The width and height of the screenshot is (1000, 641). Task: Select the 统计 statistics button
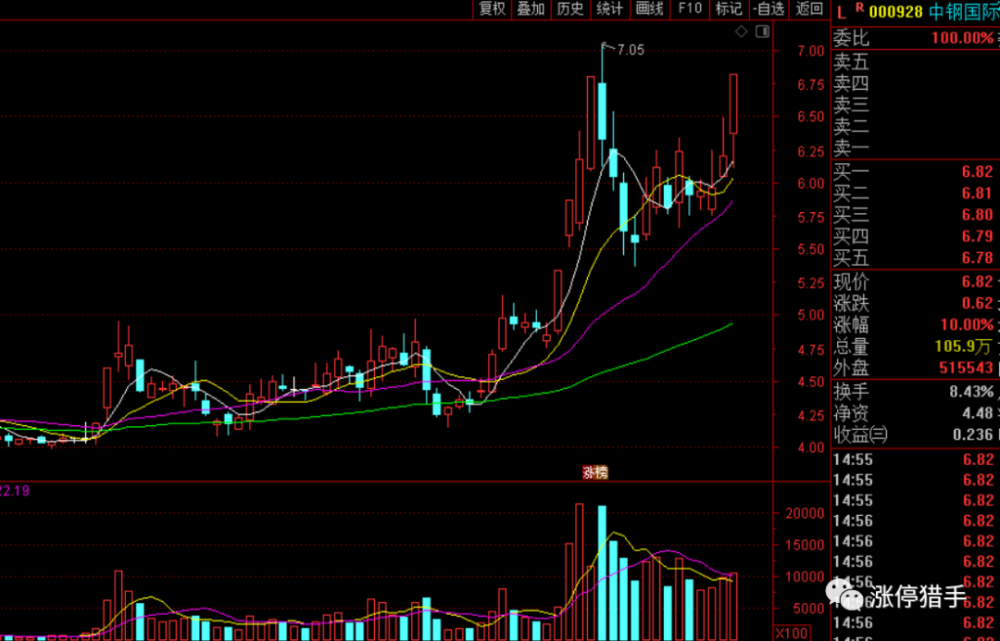pyautogui.click(x=610, y=9)
